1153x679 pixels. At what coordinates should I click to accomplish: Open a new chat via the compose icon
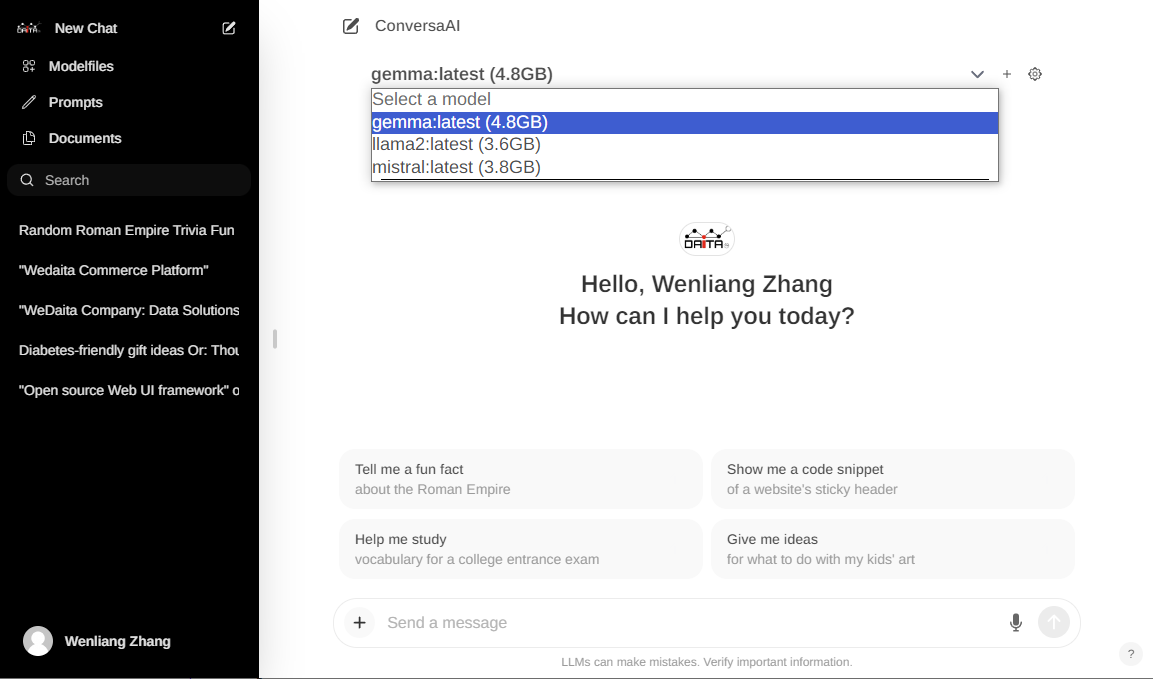tap(228, 28)
